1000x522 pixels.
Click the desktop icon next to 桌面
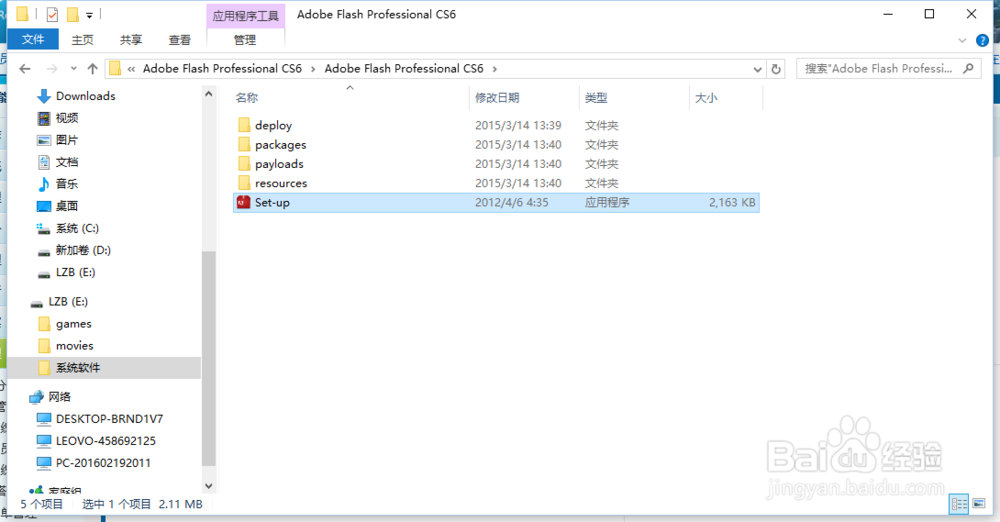[43, 206]
